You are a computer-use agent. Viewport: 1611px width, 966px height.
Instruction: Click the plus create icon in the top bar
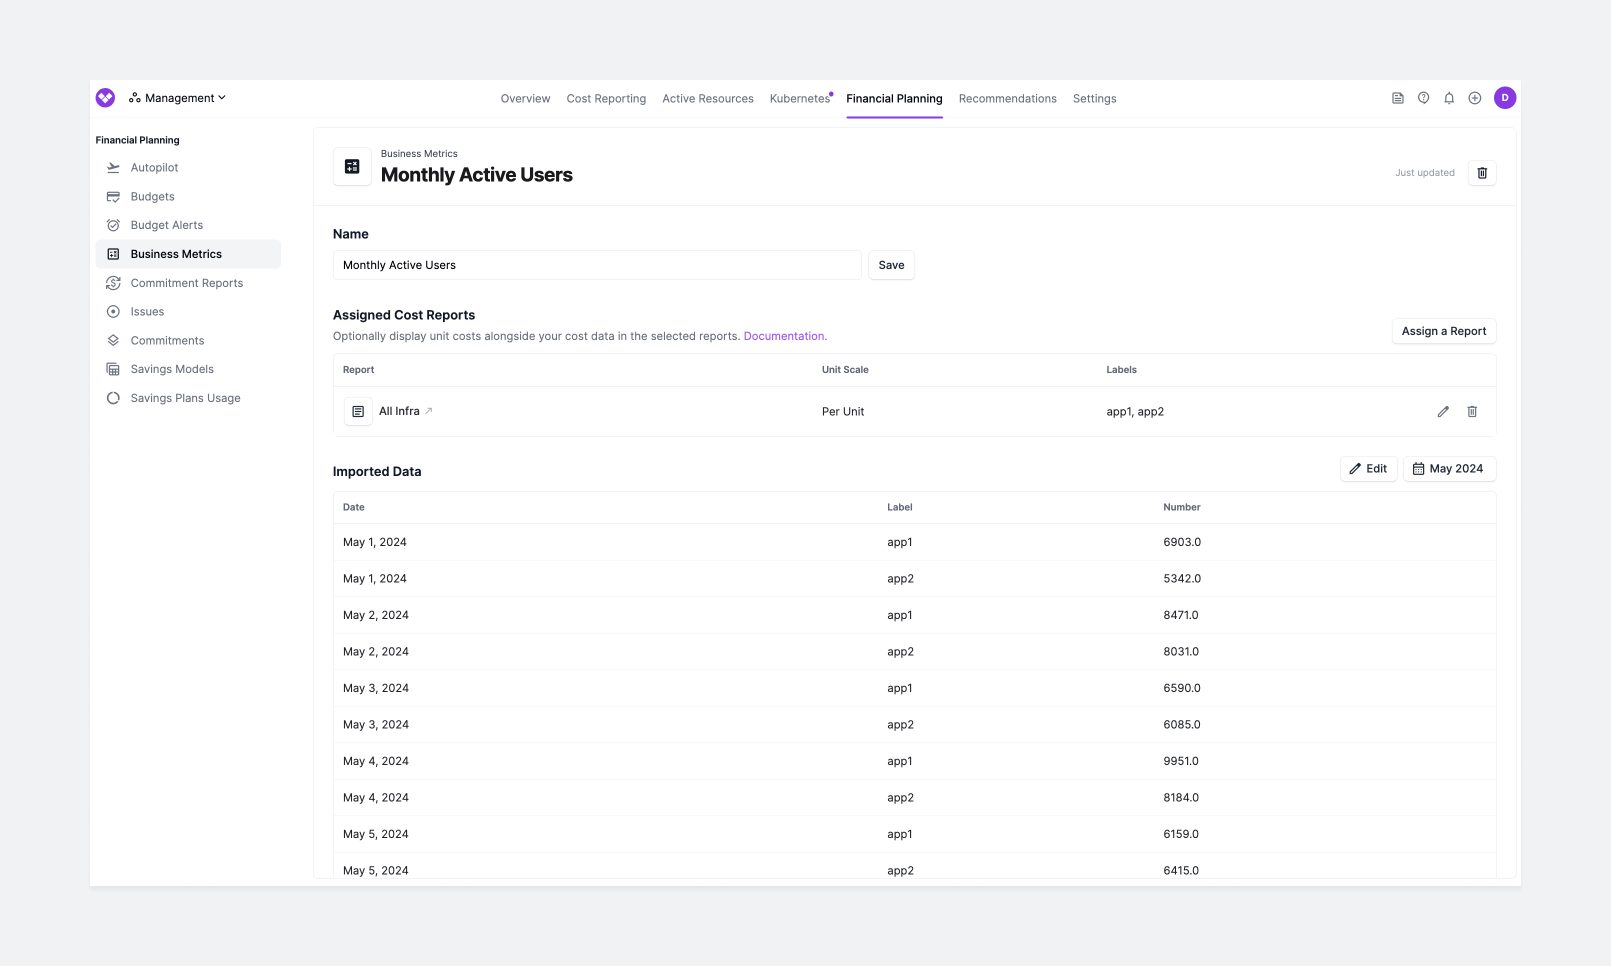pos(1475,98)
